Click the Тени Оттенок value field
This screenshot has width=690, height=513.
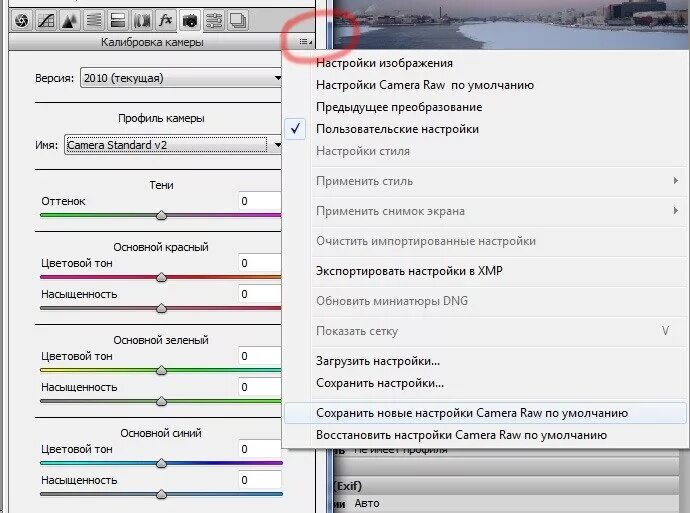[x=260, y=201]
